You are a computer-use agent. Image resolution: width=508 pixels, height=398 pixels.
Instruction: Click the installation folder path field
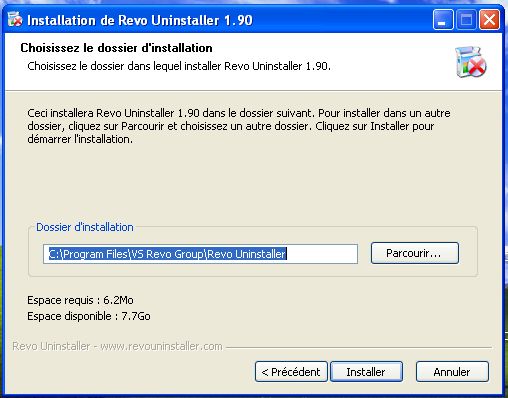pyautogui.click(x=200, y=254)
